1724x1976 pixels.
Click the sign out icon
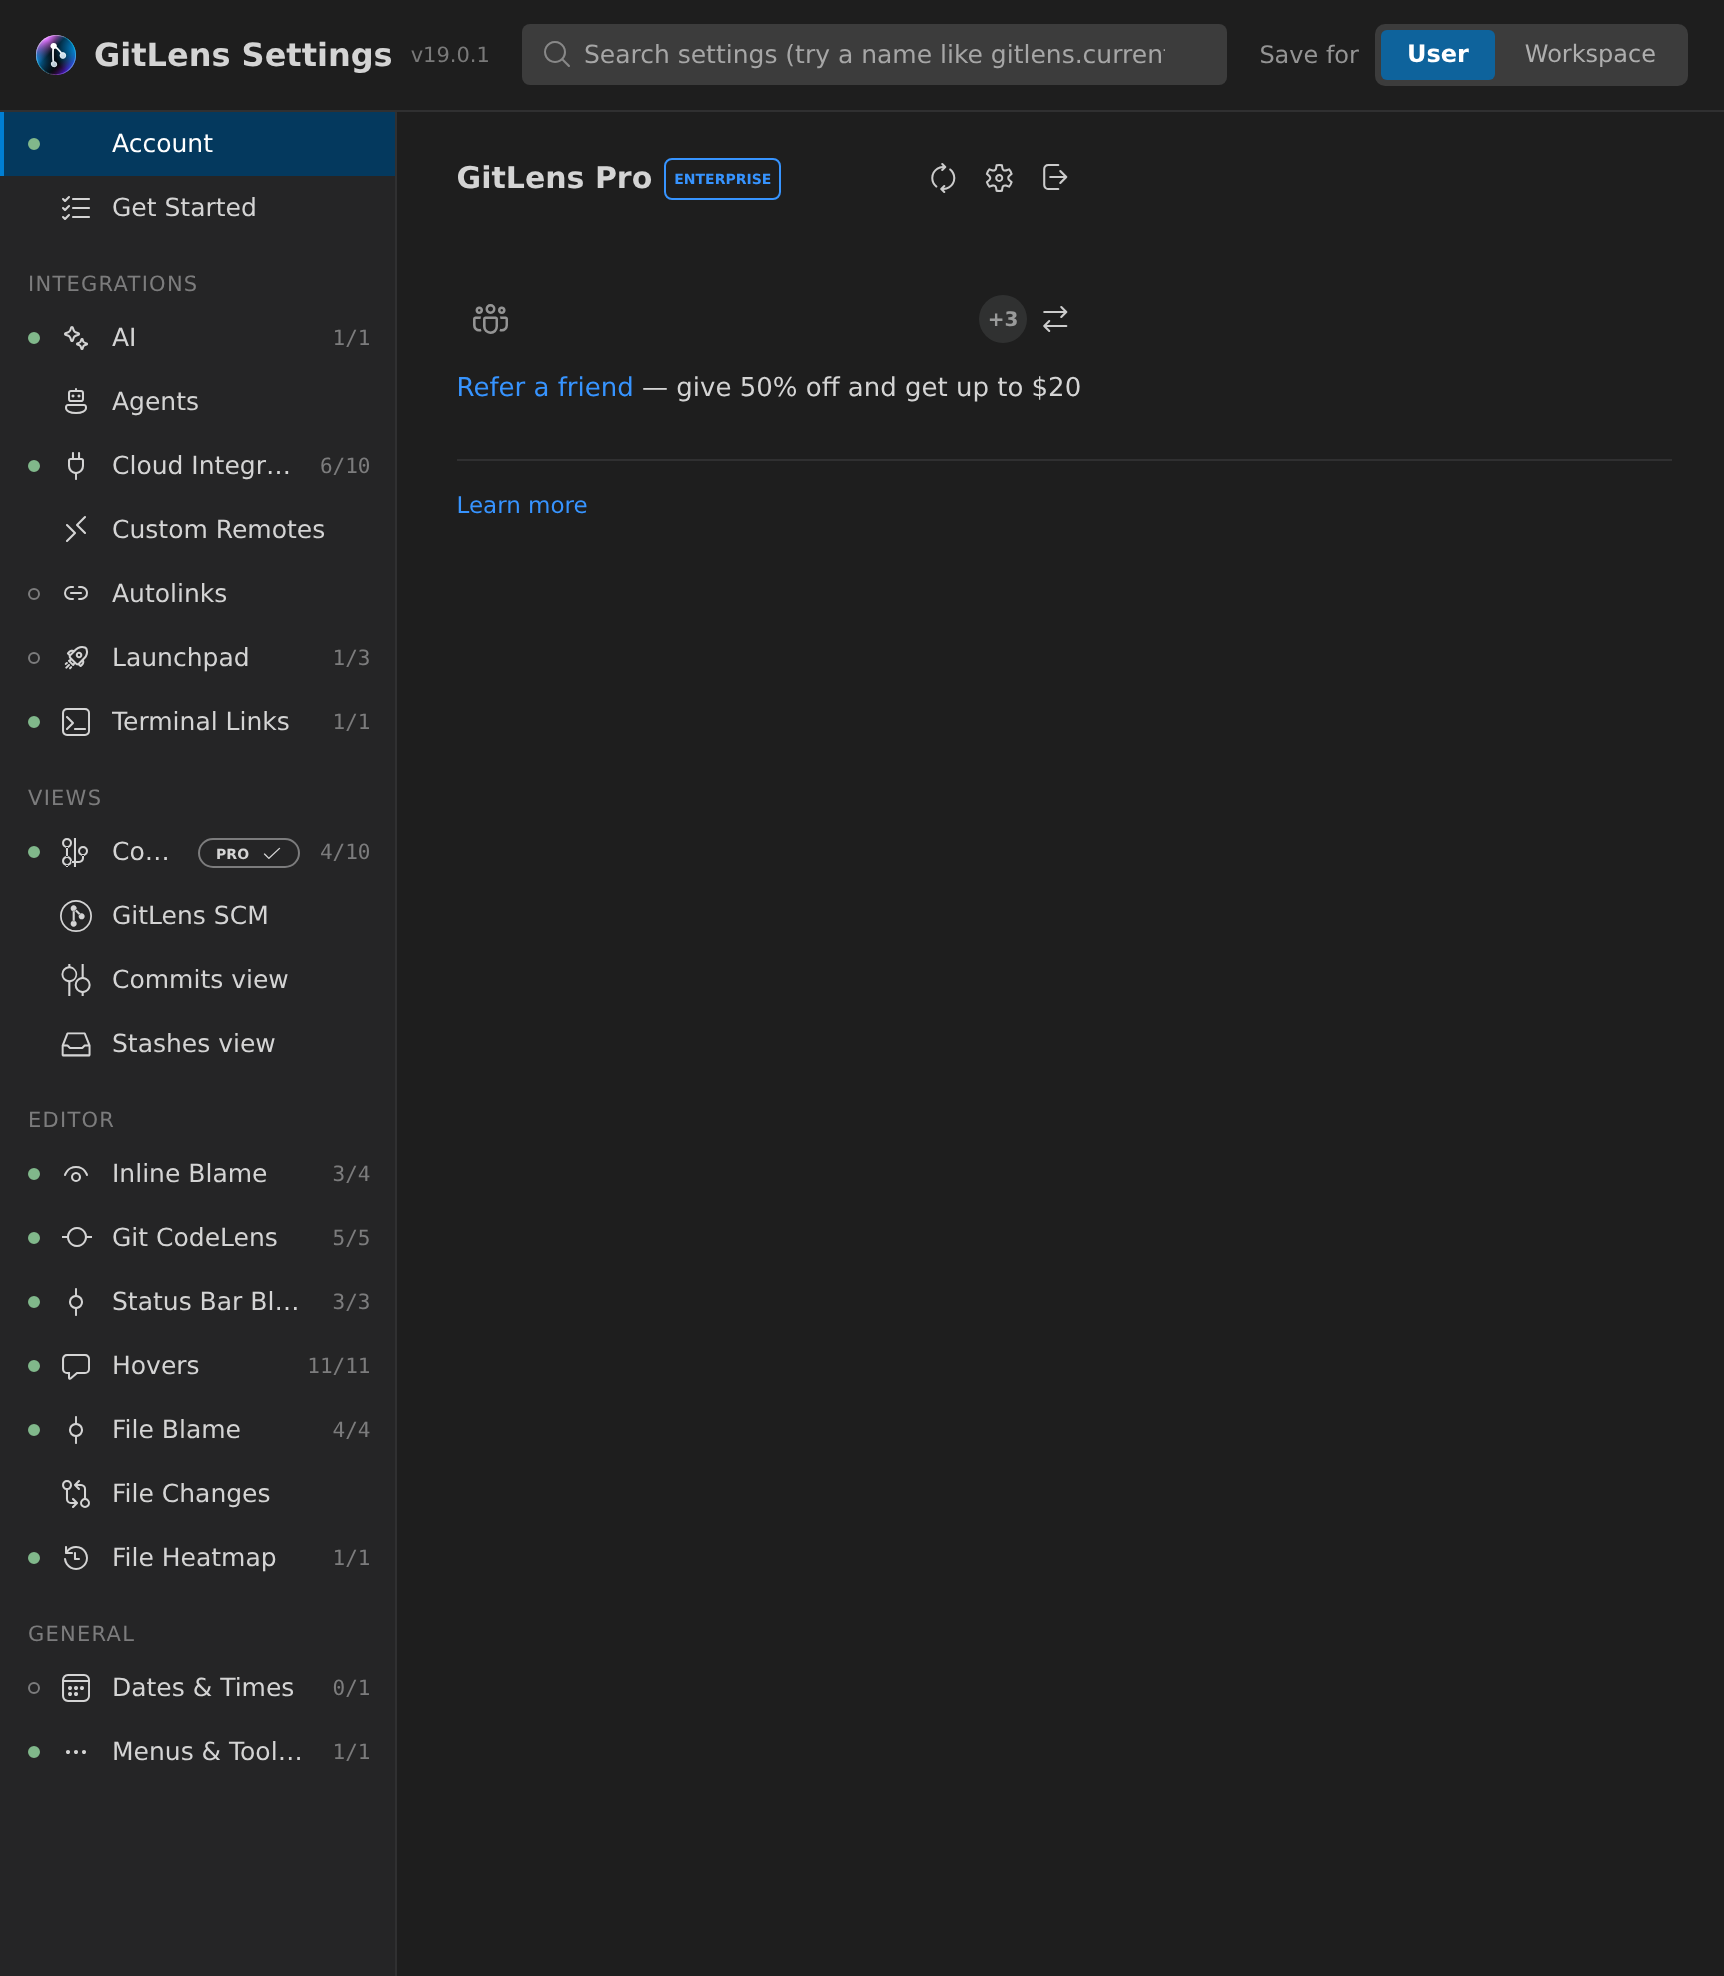[x=1055, y=178]
